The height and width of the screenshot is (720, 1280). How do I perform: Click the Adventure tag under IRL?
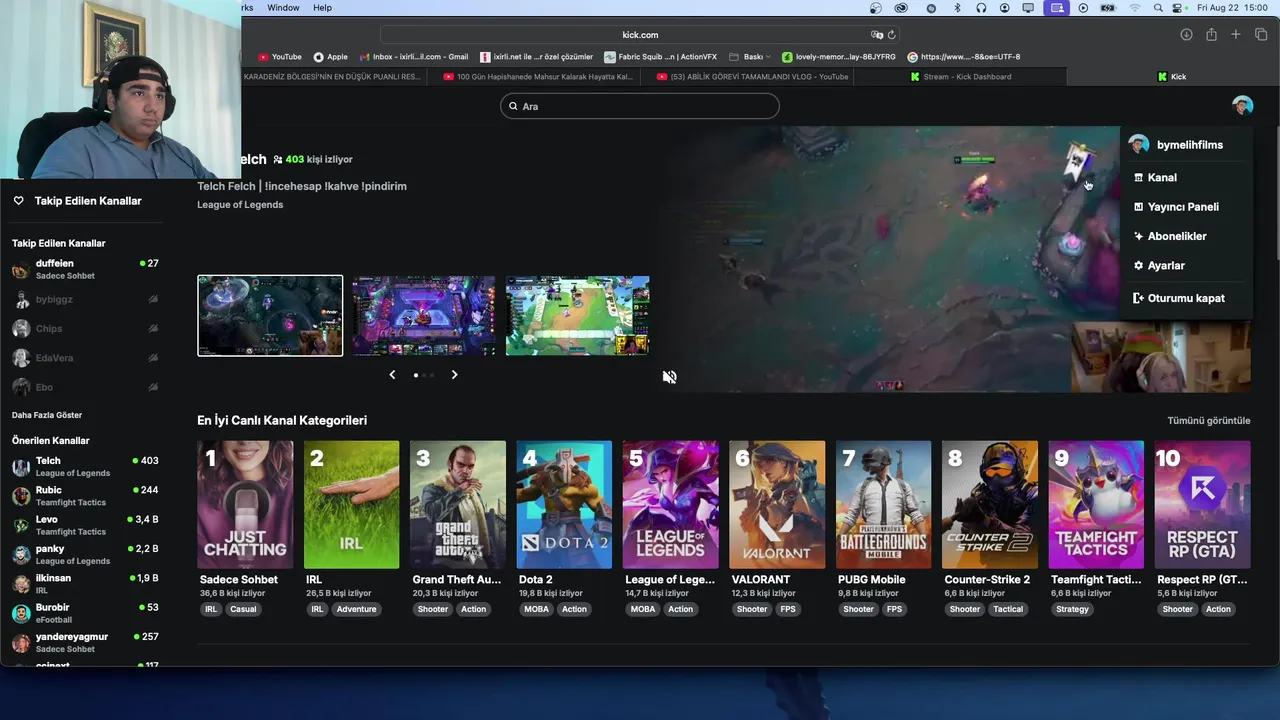356,609
